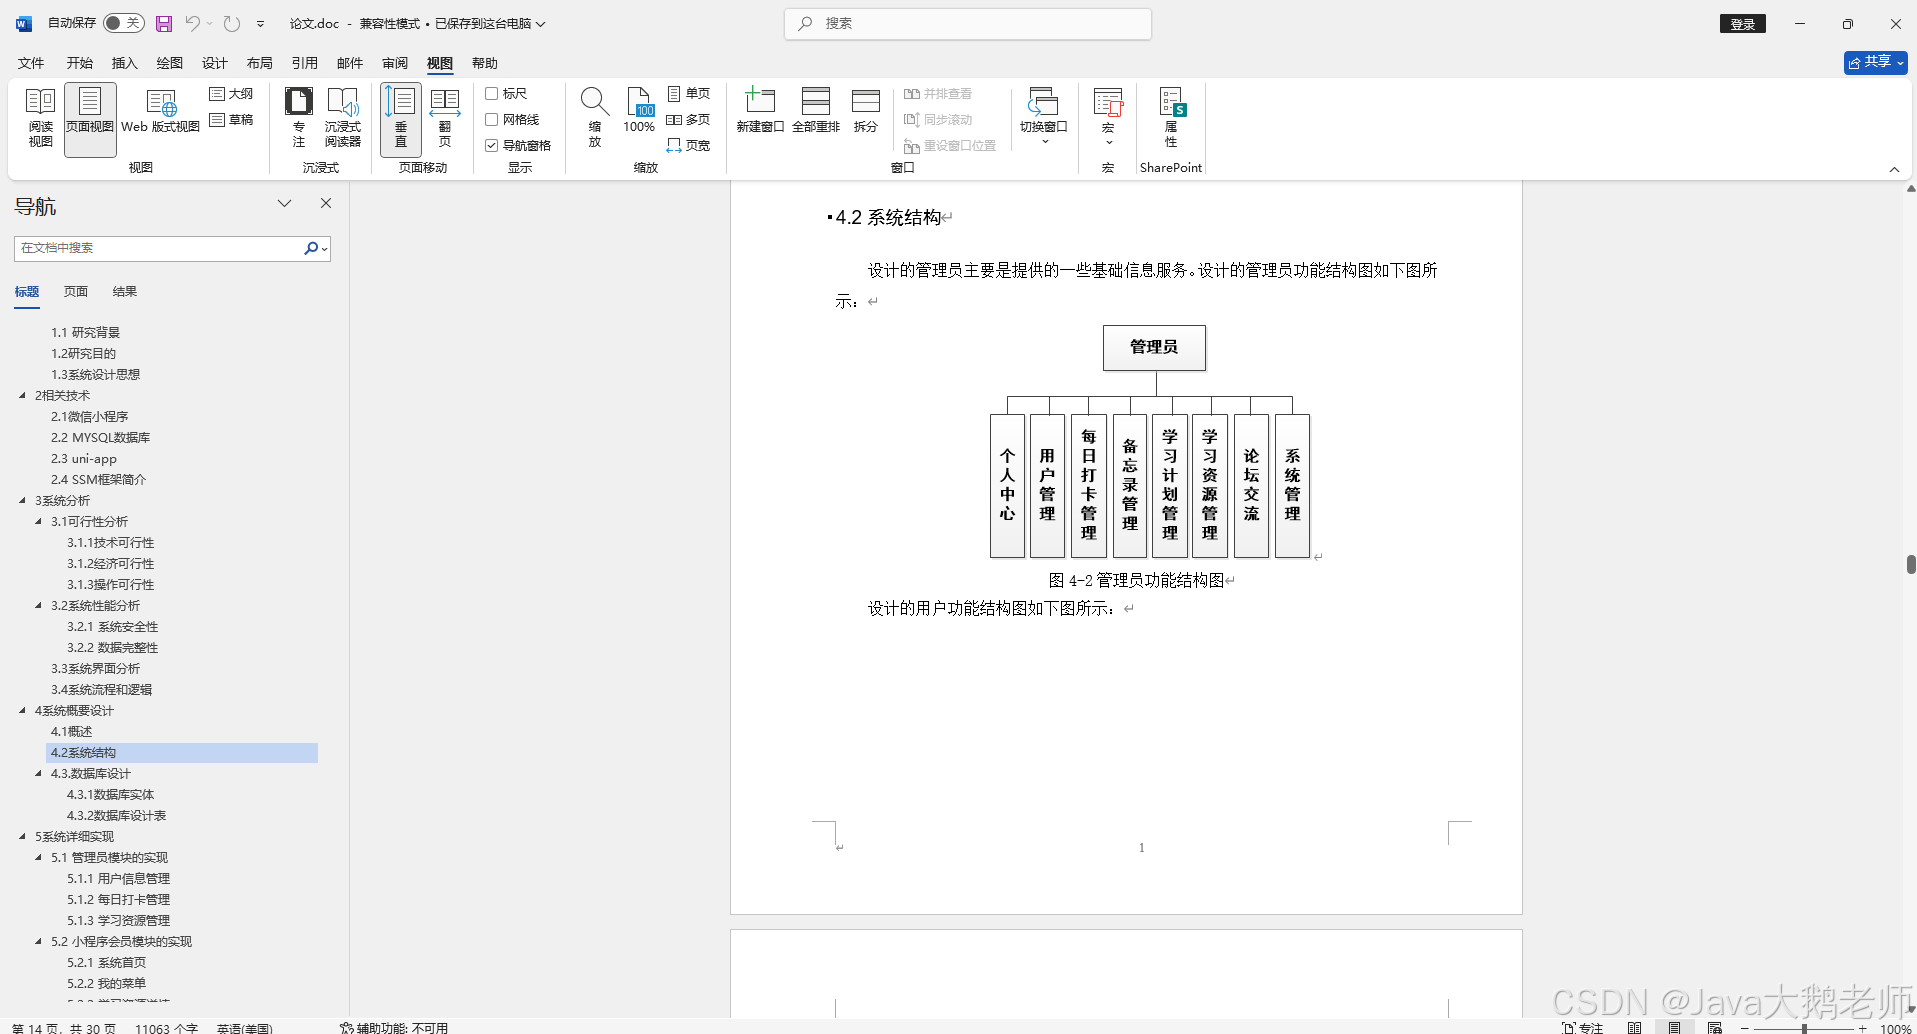This screenshot has width=1917, height=1034.
Task: Open Switch Windows dropdown (切换窗口)
Action: pos(1044,118)
